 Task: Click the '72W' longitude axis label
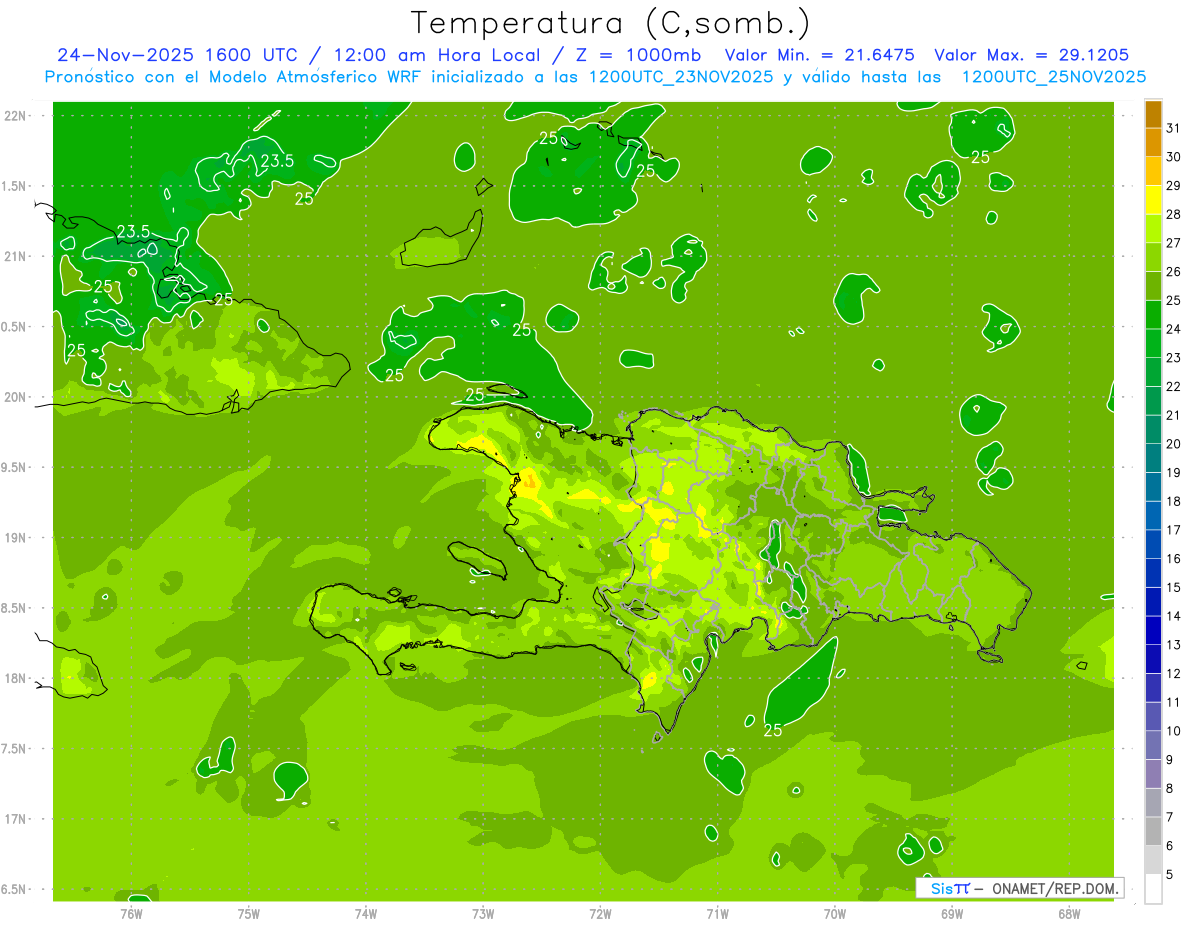pyautogui.click(x=600, y=914)
